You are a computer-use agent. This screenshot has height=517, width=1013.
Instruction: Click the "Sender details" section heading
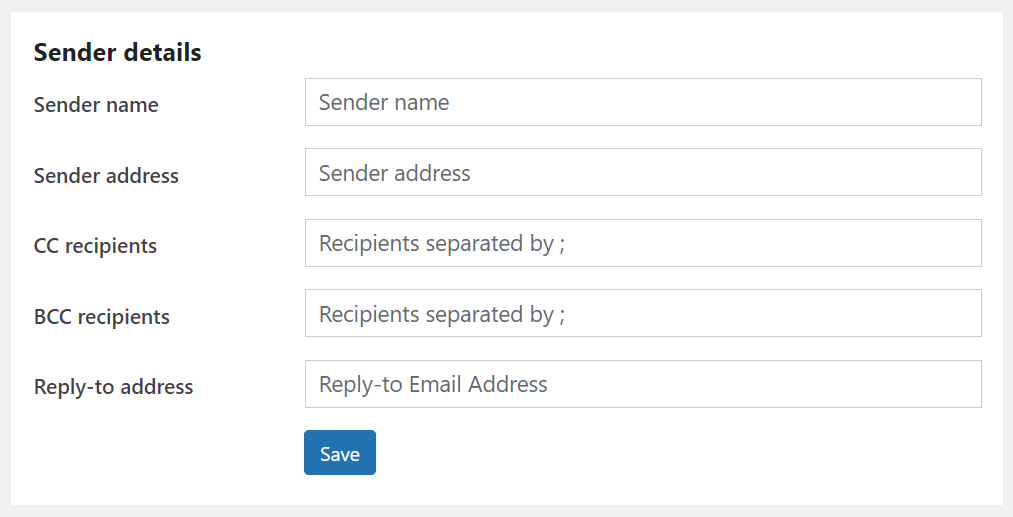point(117,53)
